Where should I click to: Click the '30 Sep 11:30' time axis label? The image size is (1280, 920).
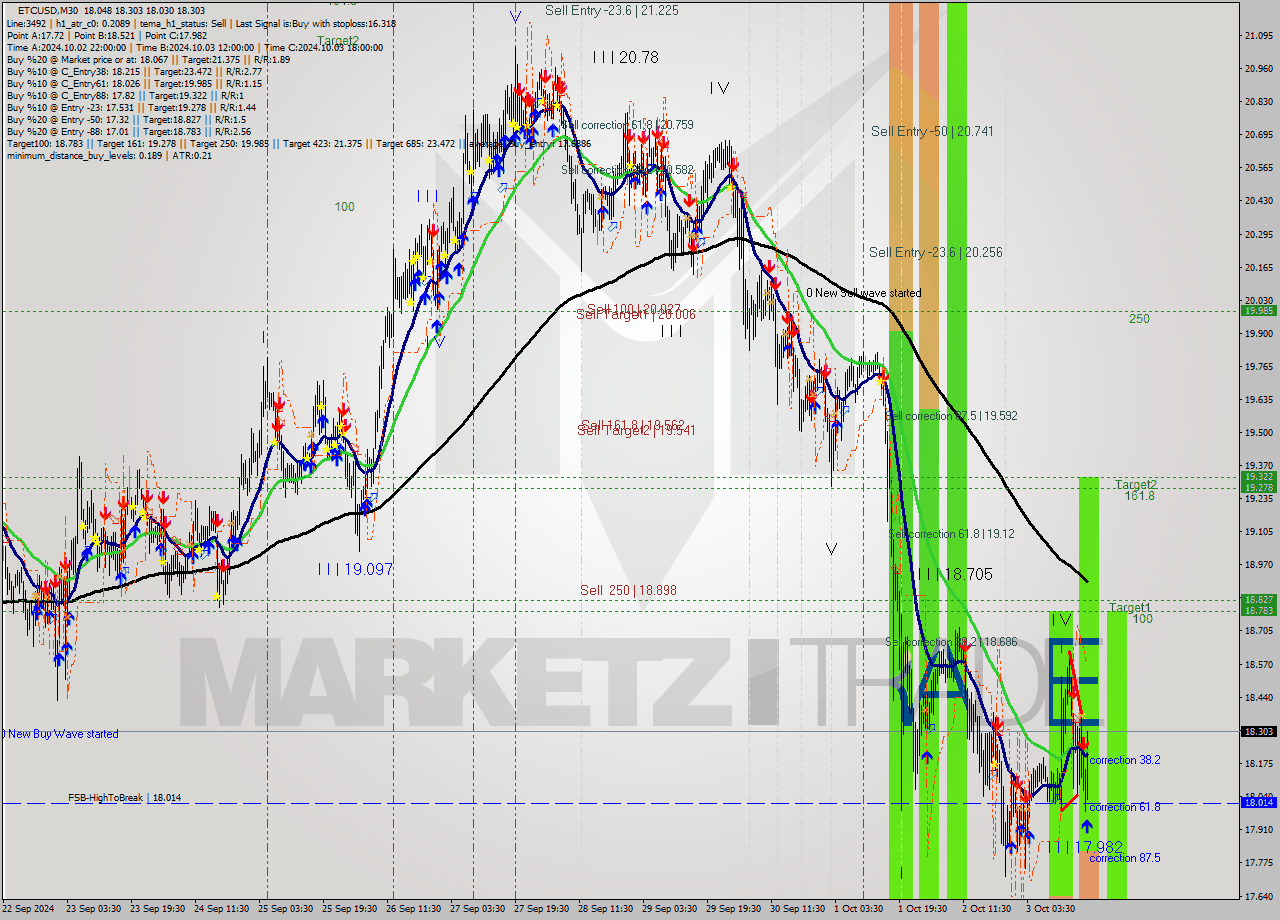pyautogui.click(x=798, y=909)
